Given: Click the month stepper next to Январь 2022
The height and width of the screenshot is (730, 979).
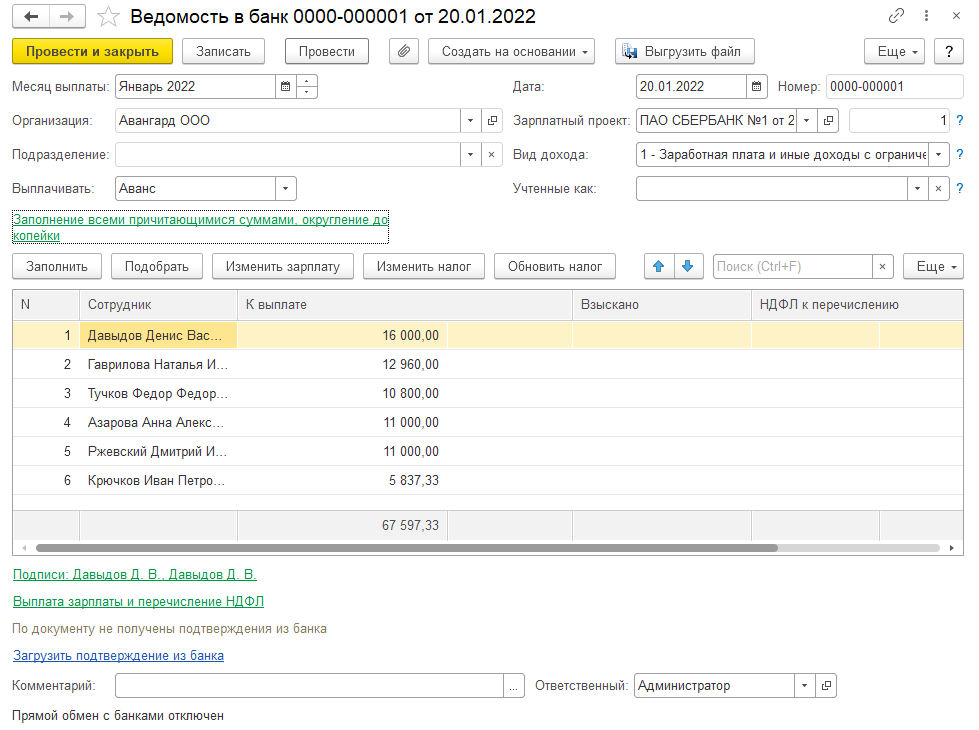Looking at the screenshot, I should tap(307, 87).
